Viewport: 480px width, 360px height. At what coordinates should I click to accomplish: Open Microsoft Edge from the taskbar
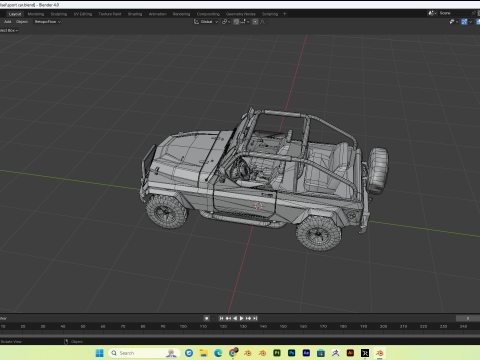218,353
